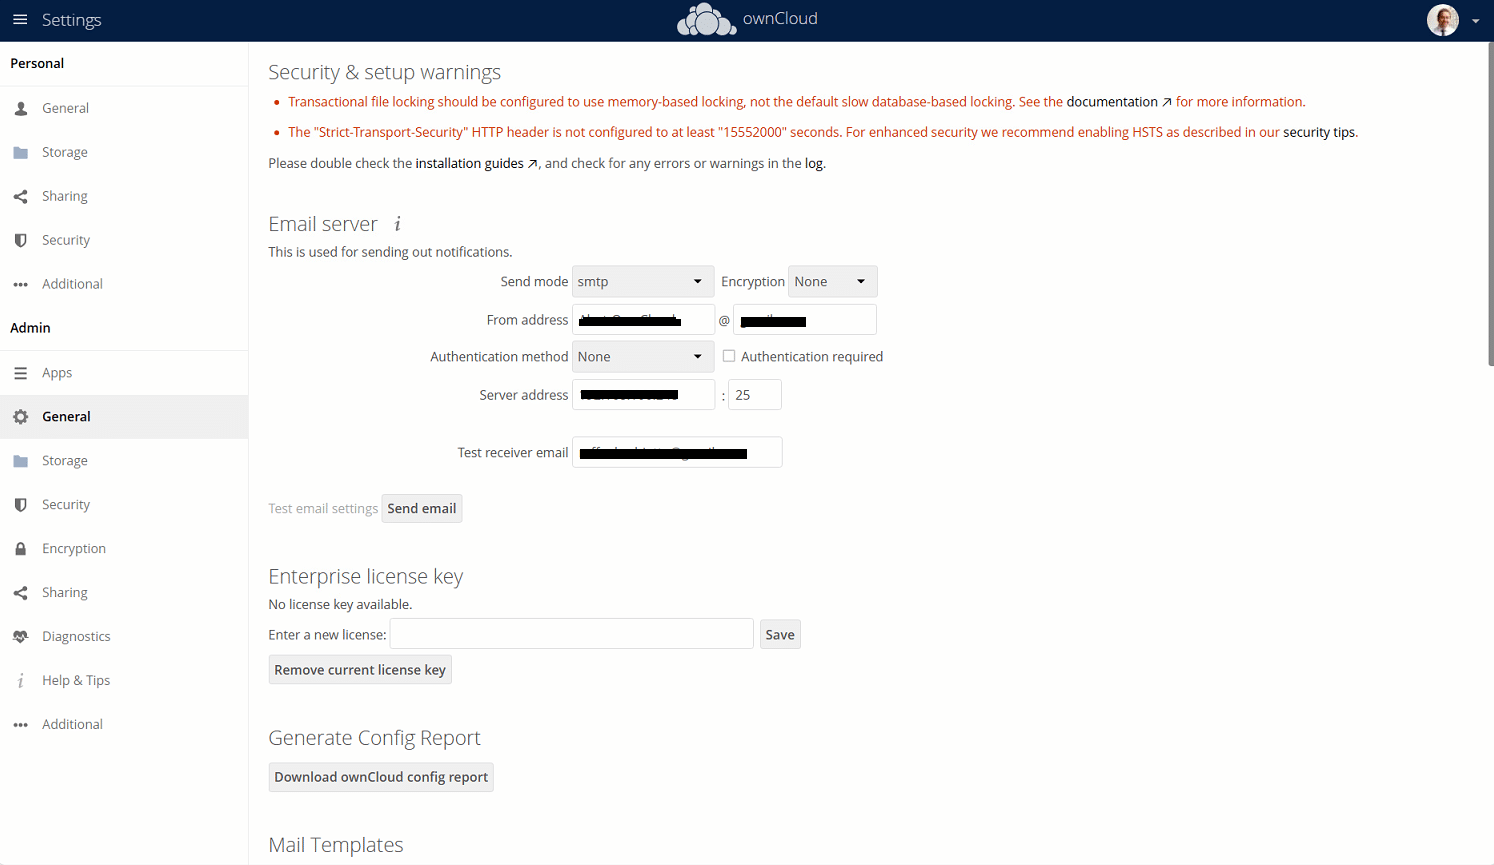Click the From address name field

[643, 320]
